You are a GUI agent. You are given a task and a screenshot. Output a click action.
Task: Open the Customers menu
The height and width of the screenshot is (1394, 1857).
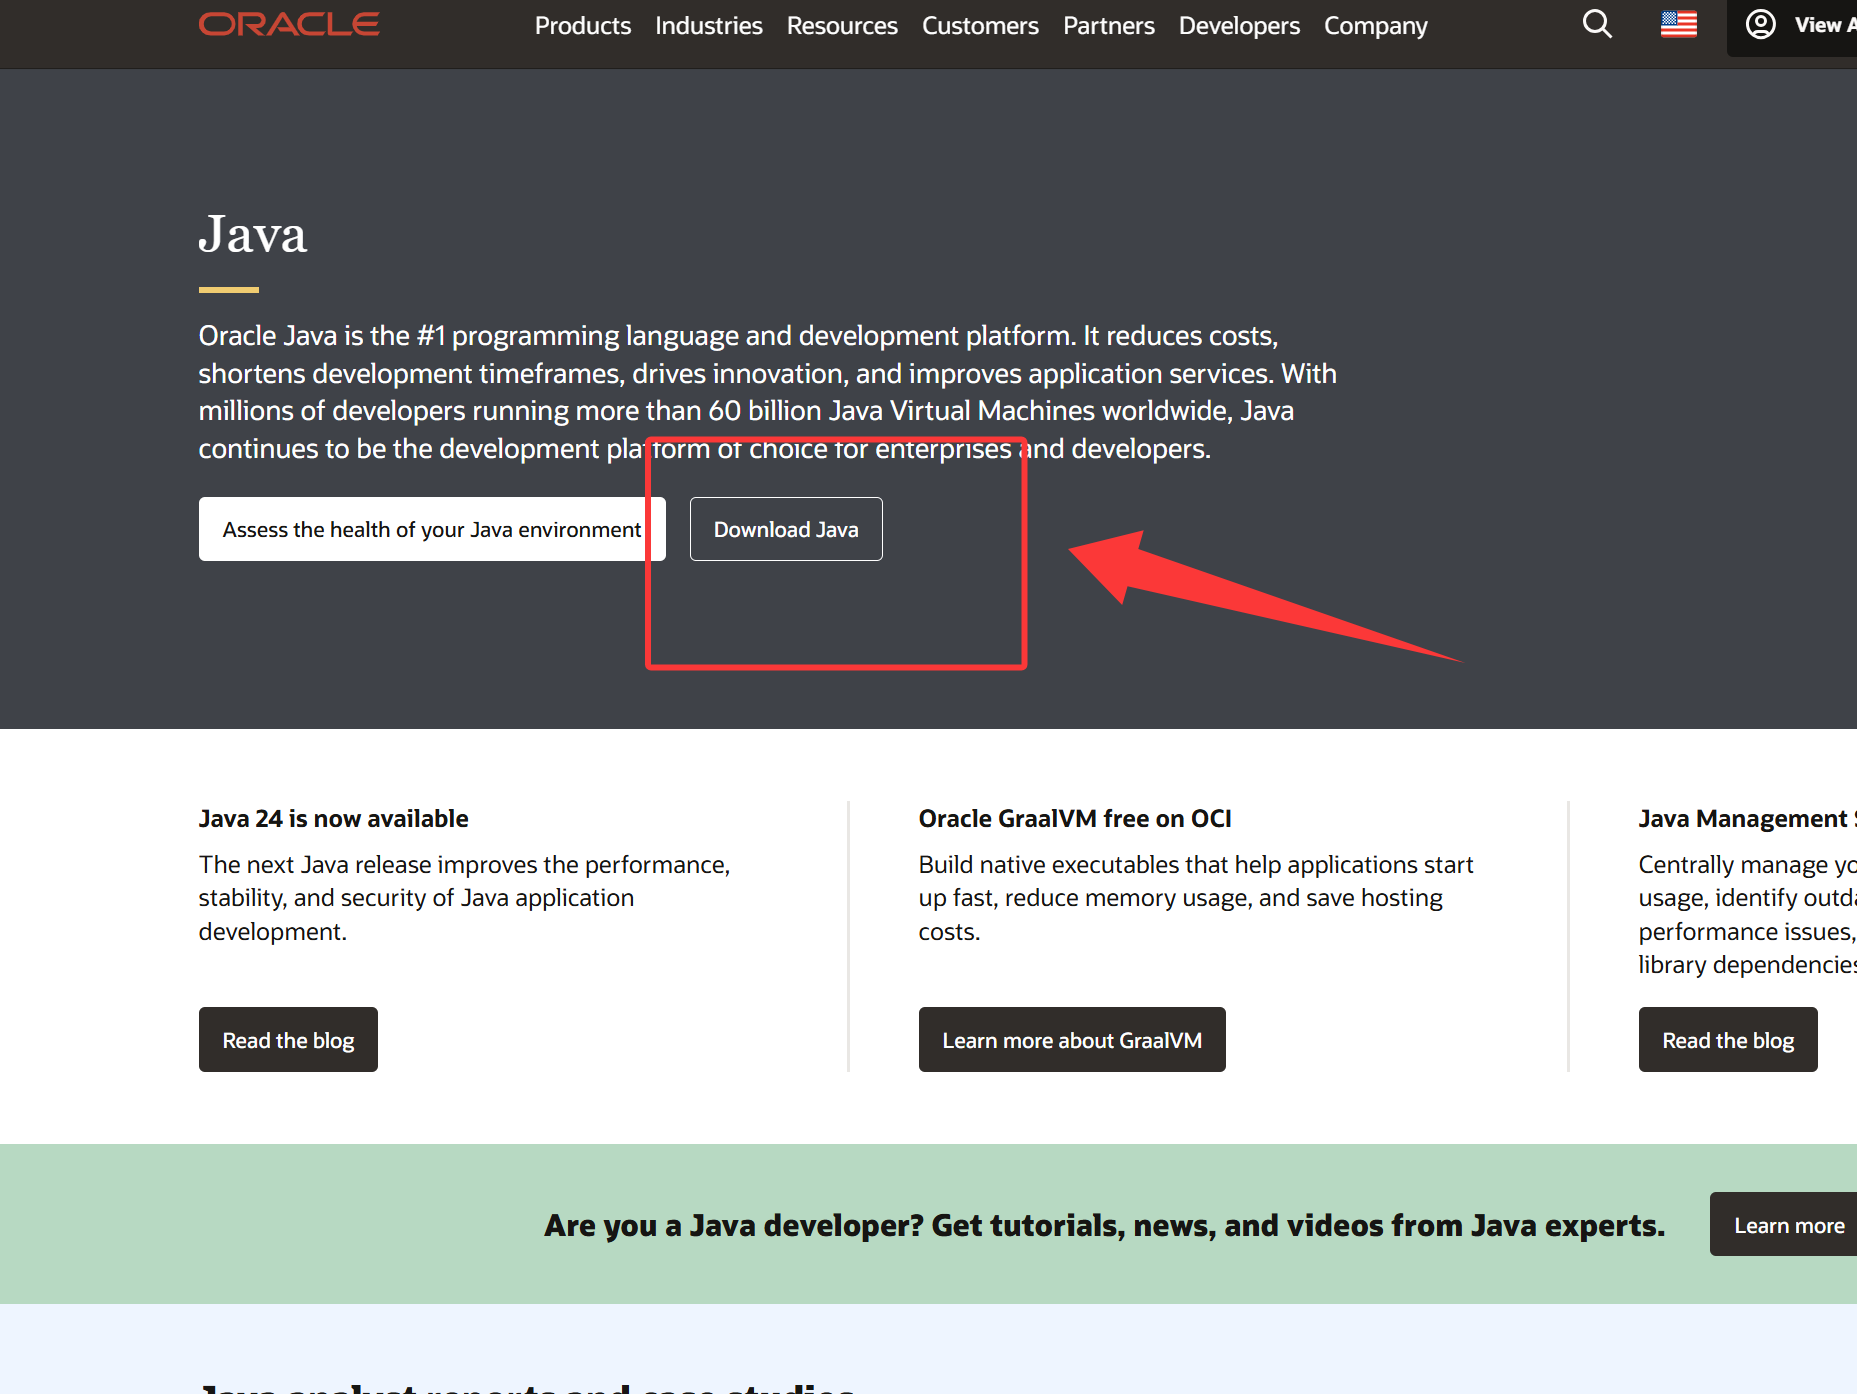(x=980, y=25)
